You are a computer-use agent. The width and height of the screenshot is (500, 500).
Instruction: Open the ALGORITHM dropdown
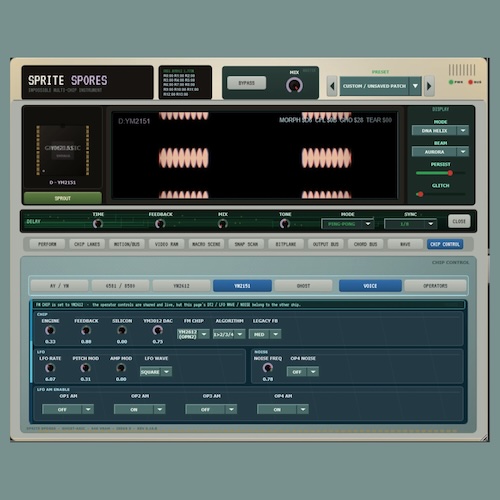click(229, 334)
